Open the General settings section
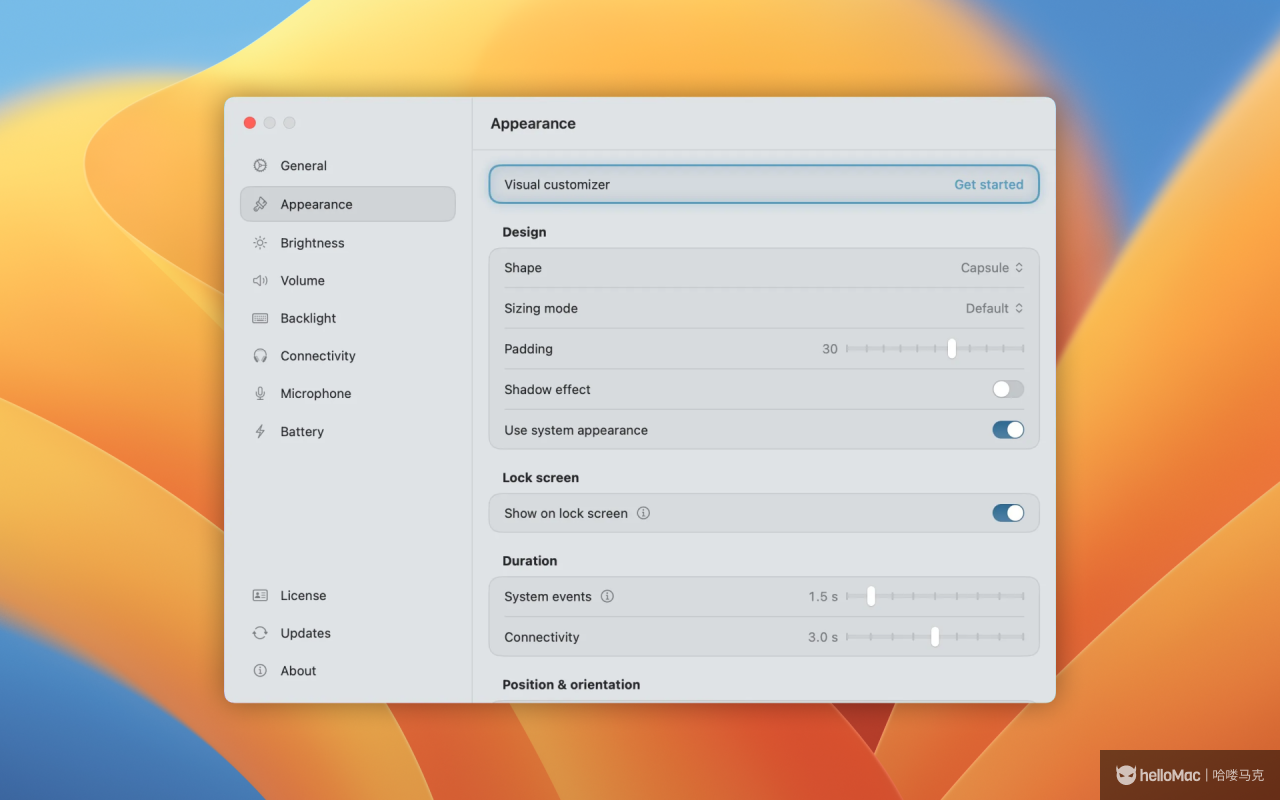 coord(303,166)
